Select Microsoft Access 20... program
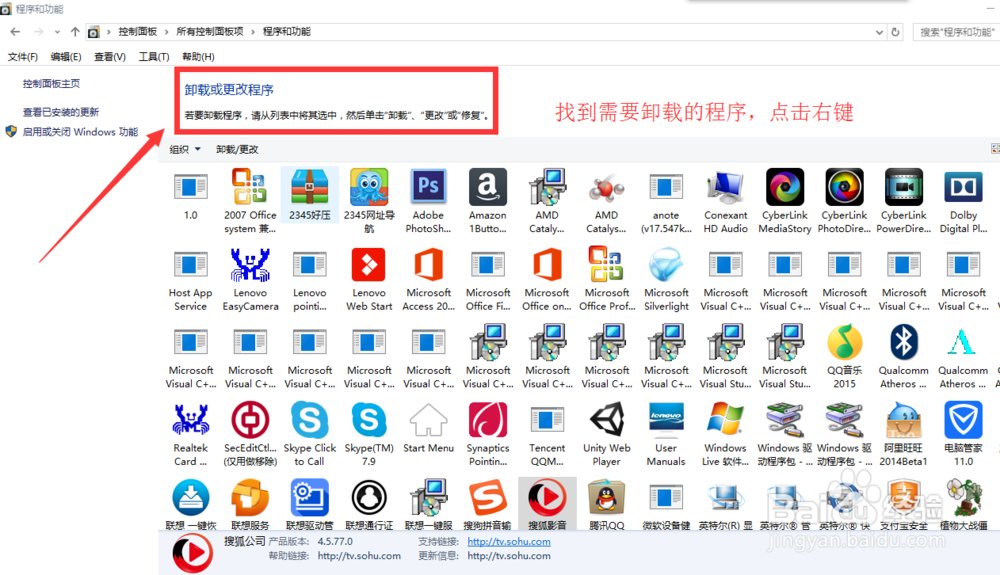 [428, 279]
